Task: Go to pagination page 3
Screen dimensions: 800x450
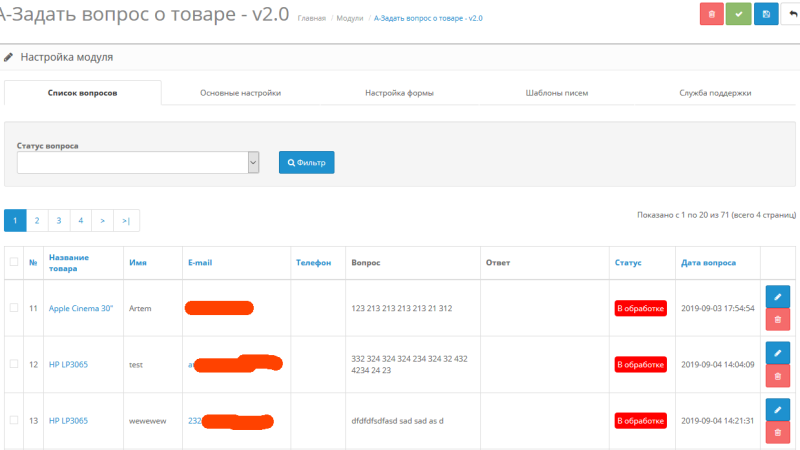Action: (59, 220)
